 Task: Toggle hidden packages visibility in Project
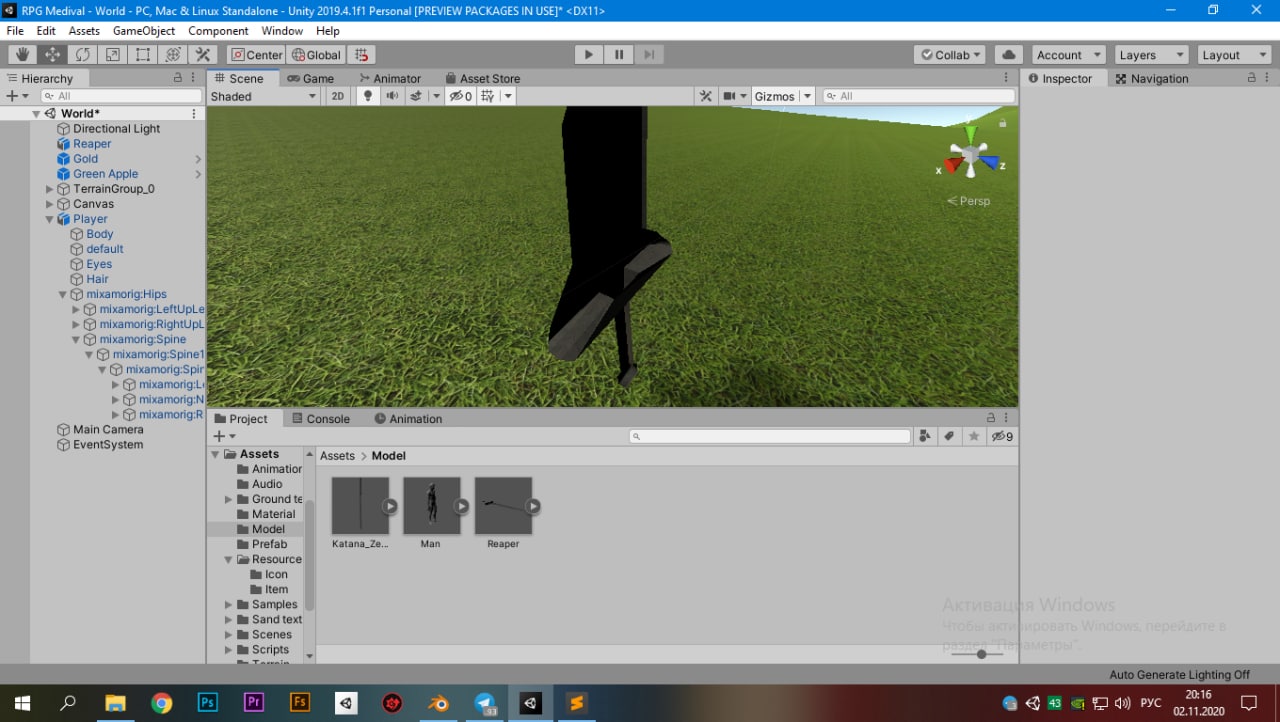pos(1002,436)
